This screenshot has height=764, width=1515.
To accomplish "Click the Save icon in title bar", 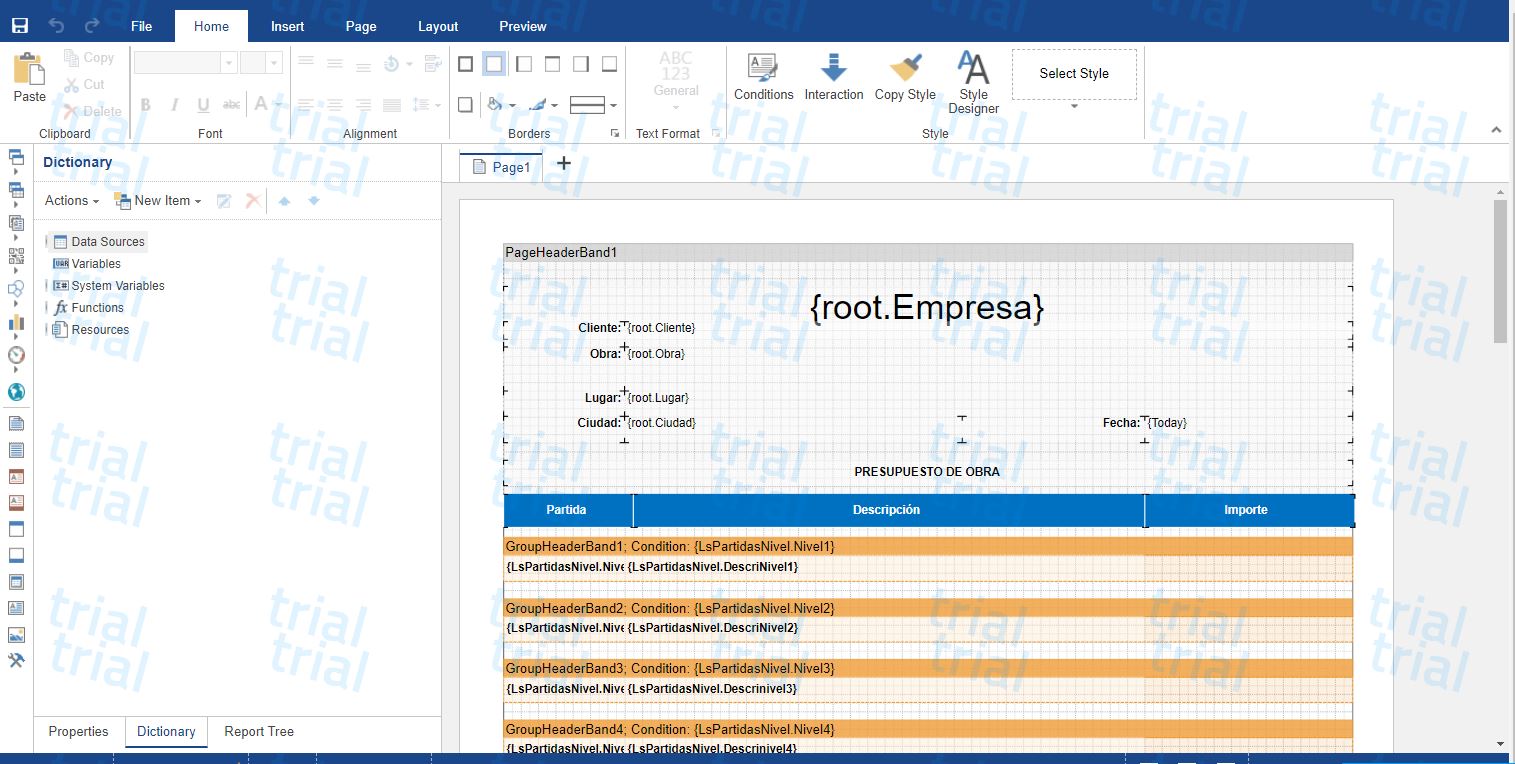I will [20, 26].
